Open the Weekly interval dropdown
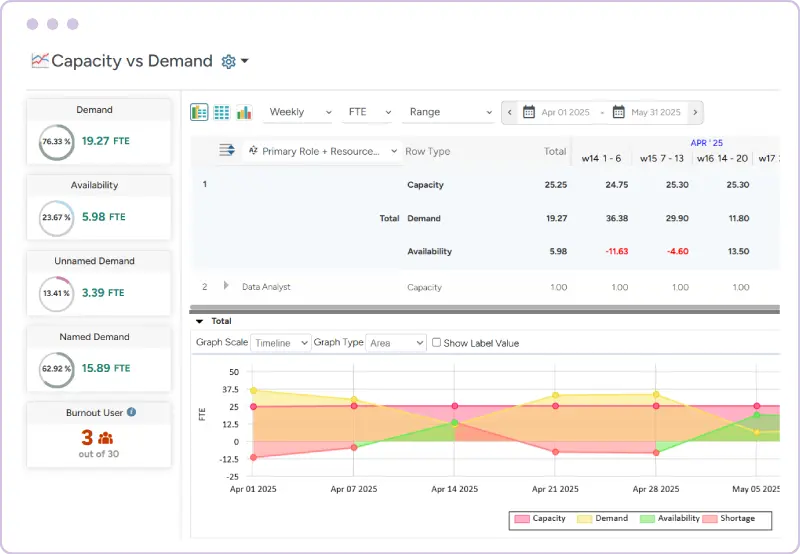800x554 pixels. [x=298, y=112]
